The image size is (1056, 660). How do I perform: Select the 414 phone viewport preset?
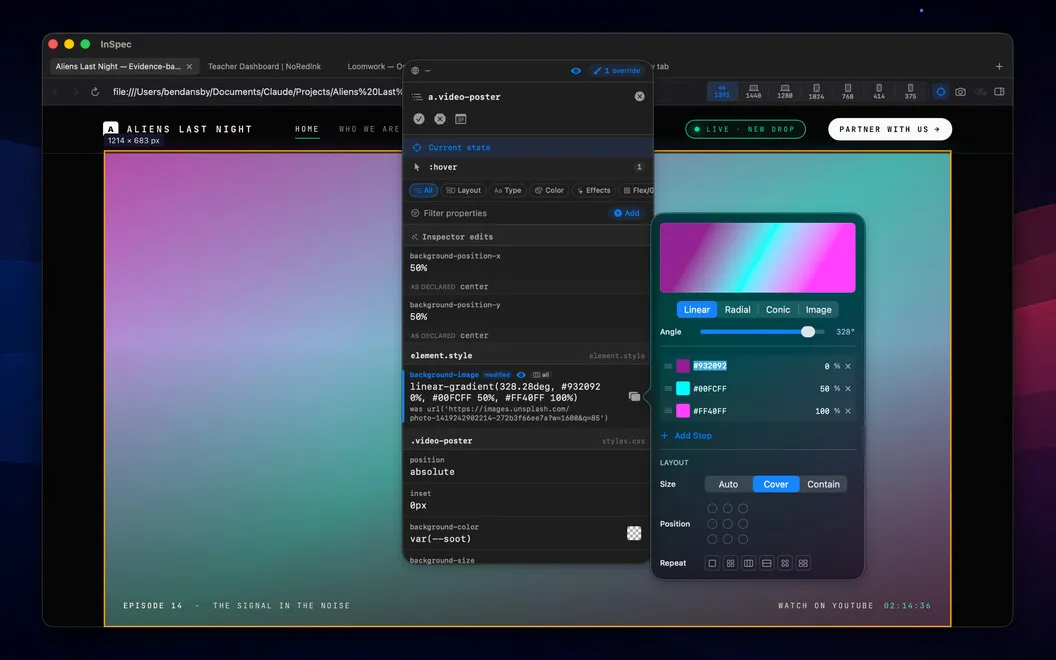coord(879,92)
